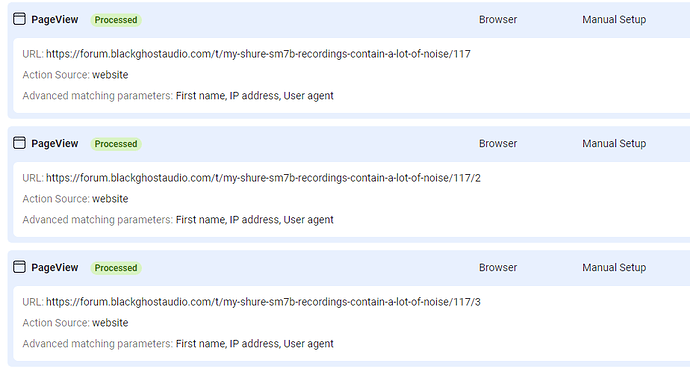Click the matching parameters 'First name, IP address, User agent' in the third event

(x=255, y=344)
